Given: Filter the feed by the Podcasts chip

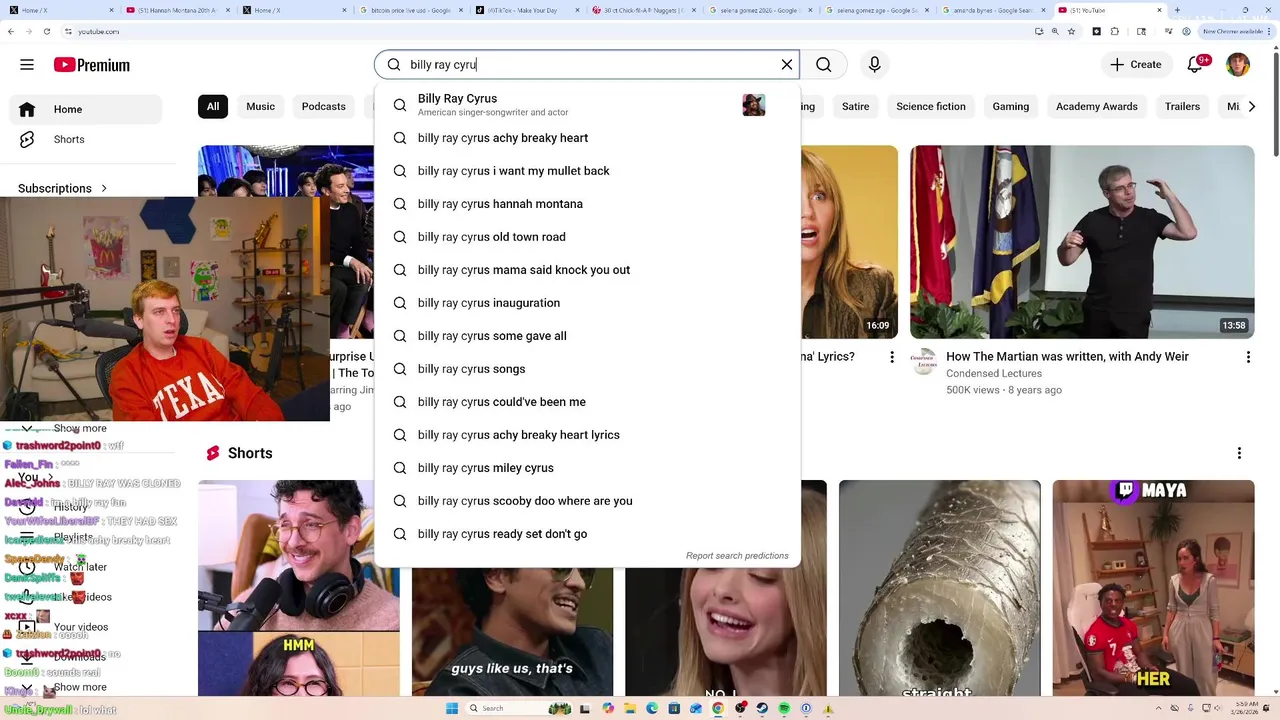Looking at the screenshot, I should [323, 106].
